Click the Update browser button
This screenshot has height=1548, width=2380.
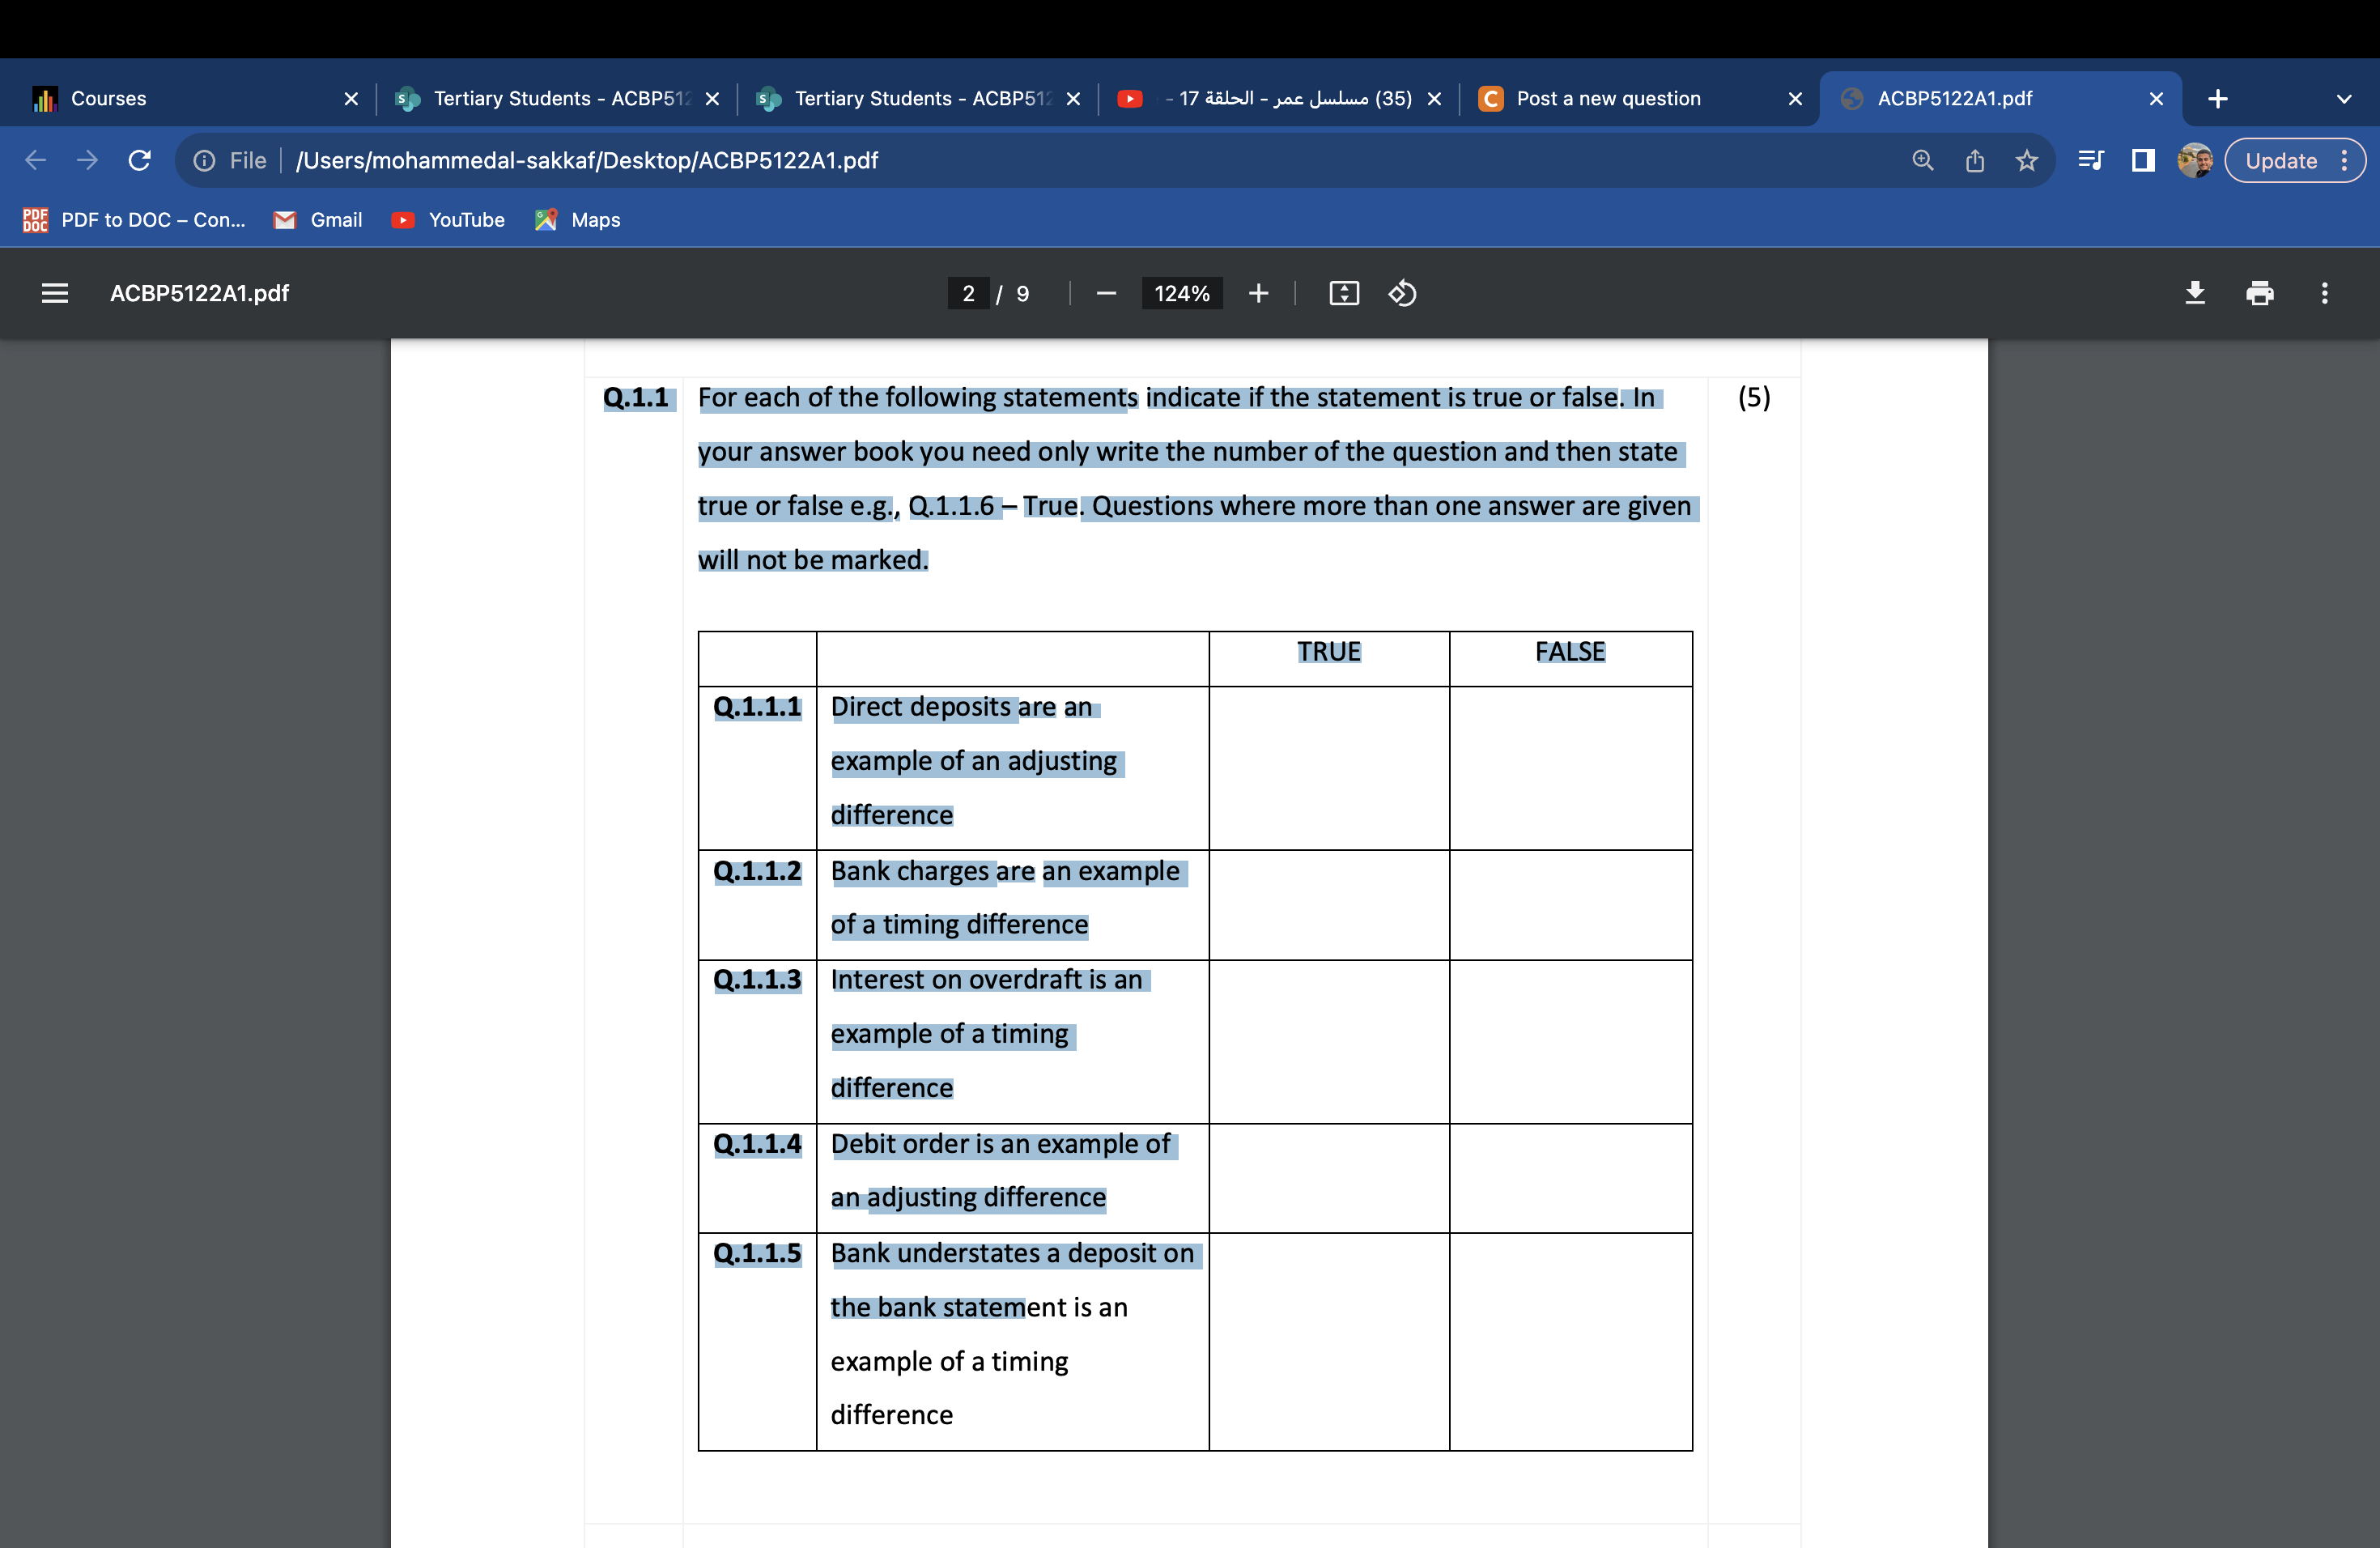tap(2282, 160)
